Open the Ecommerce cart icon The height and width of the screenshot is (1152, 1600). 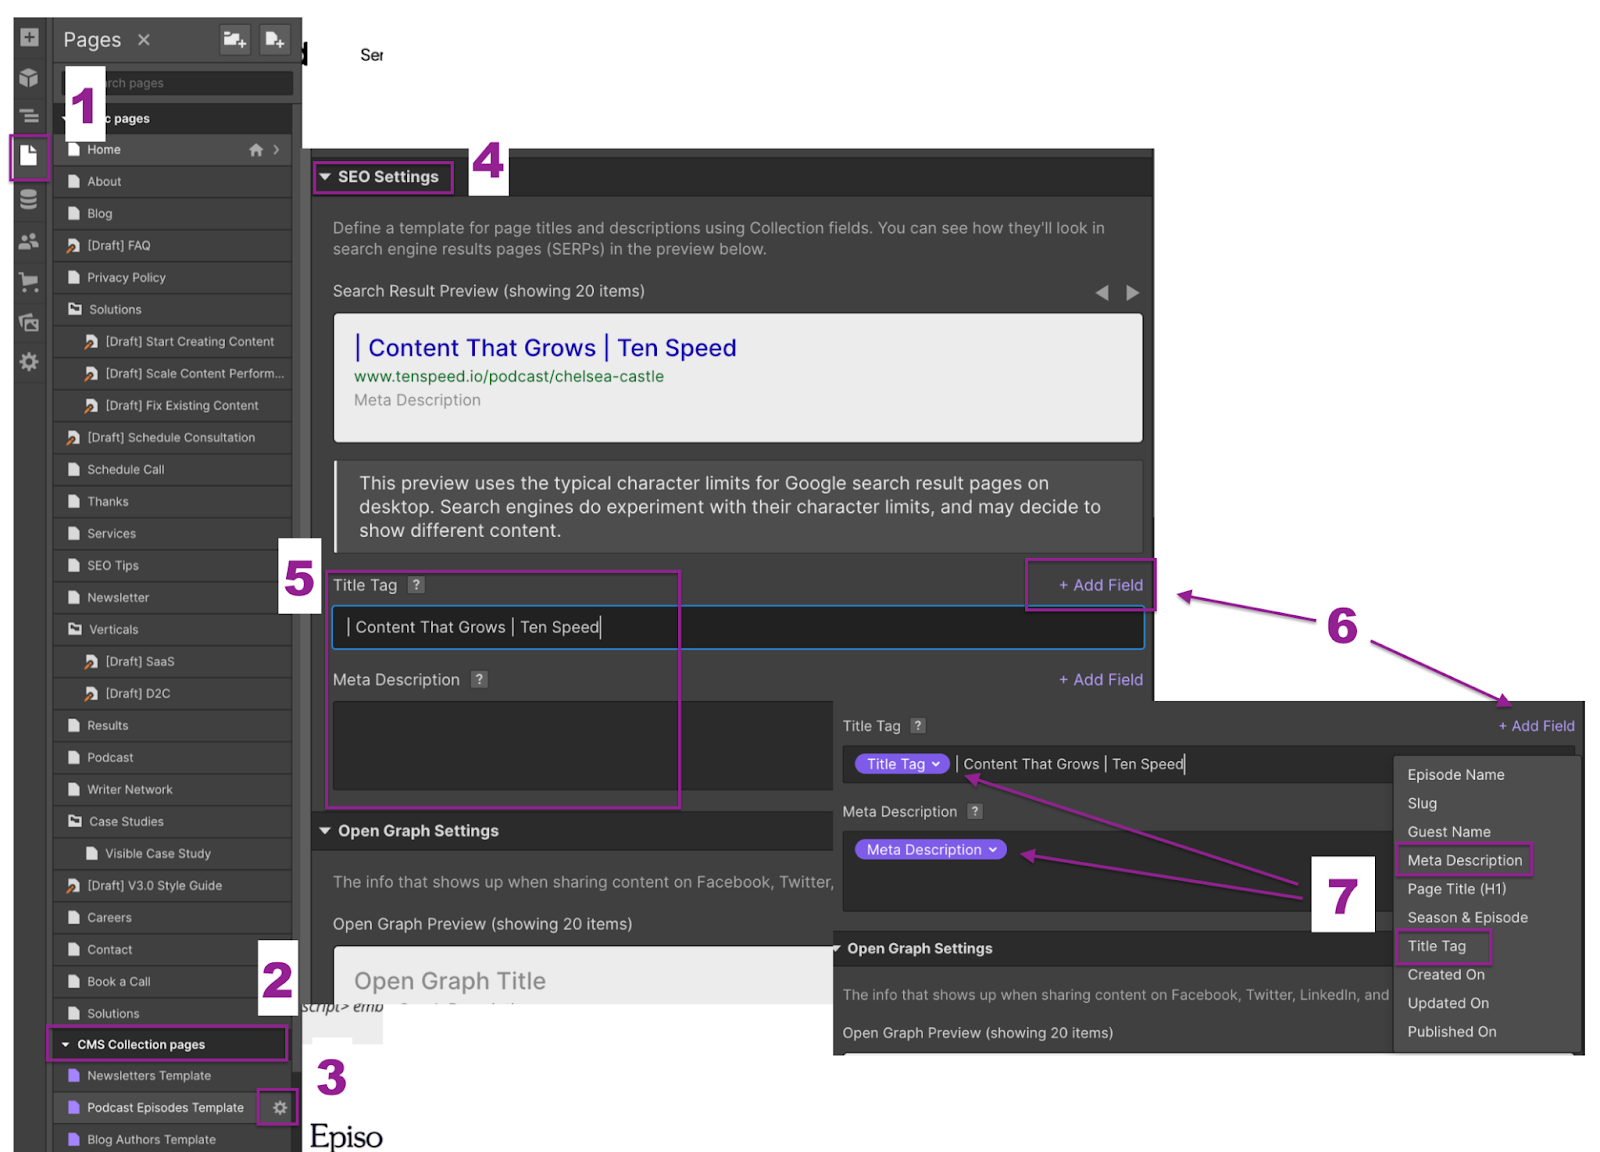click(x=29, y=282)
